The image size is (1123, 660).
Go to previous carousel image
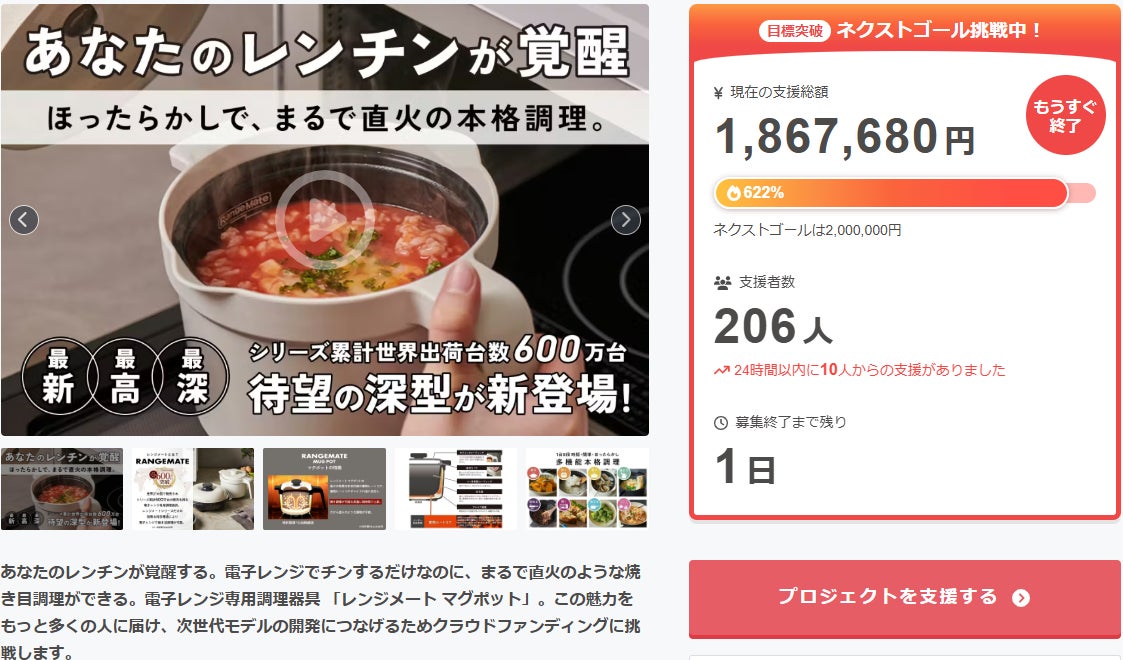24,220
